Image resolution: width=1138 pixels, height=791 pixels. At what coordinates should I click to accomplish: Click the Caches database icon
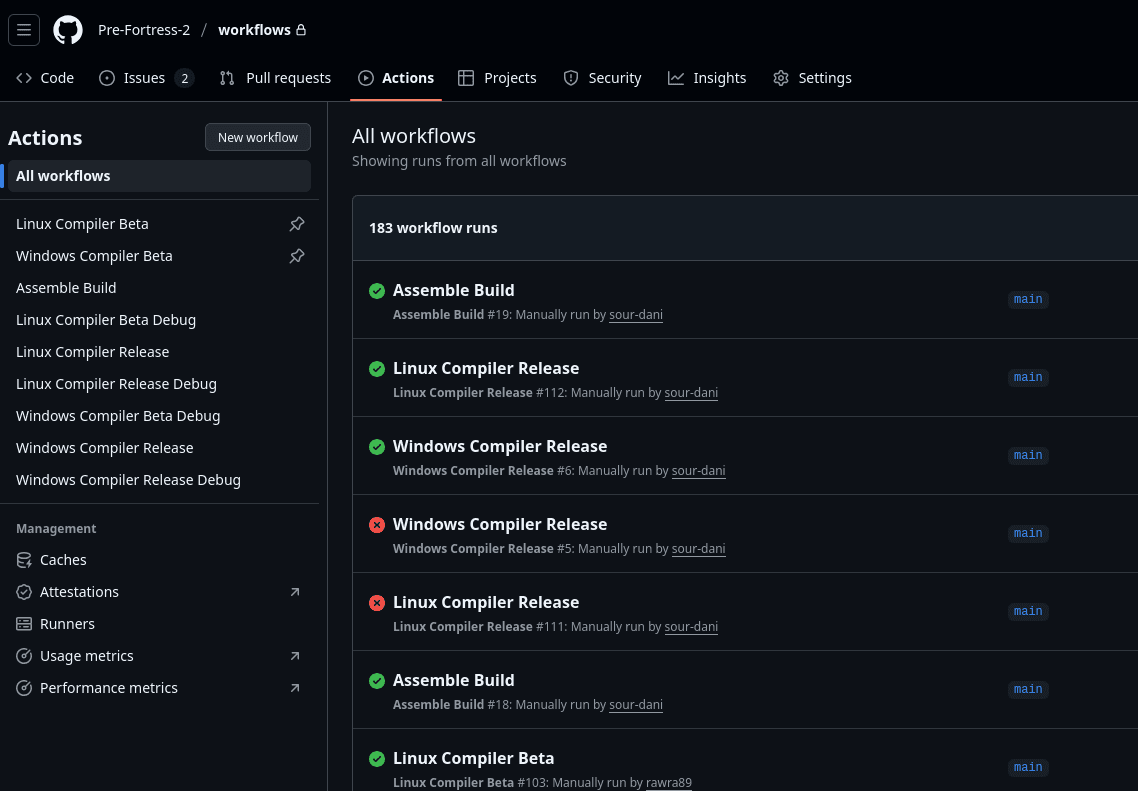pos(24,560)
